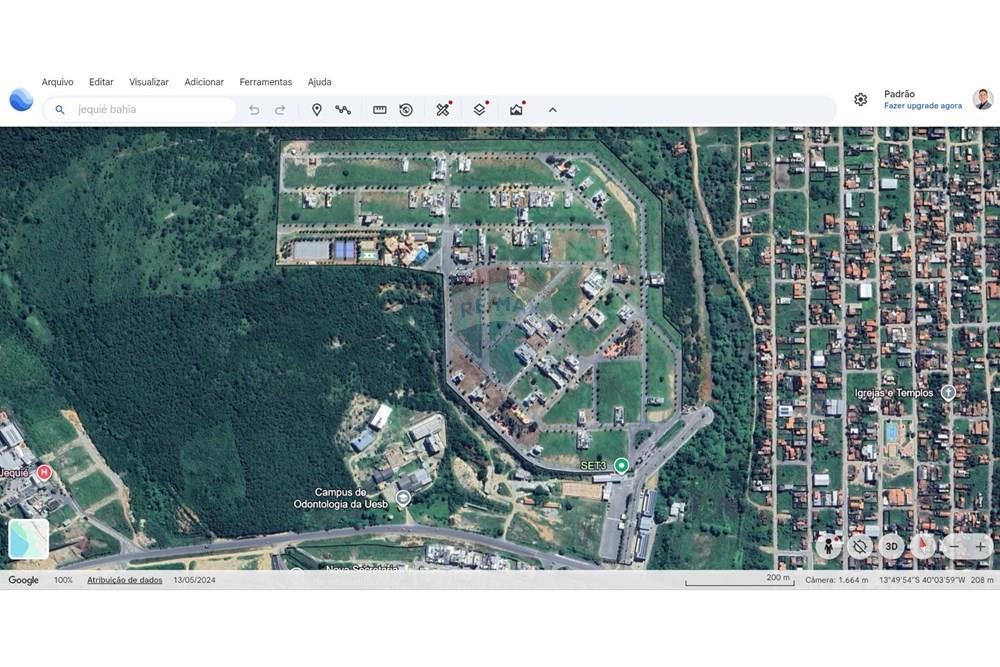
Task: Open the Visualizar menu
Action: pyautogui.click(x=149, y=82)
